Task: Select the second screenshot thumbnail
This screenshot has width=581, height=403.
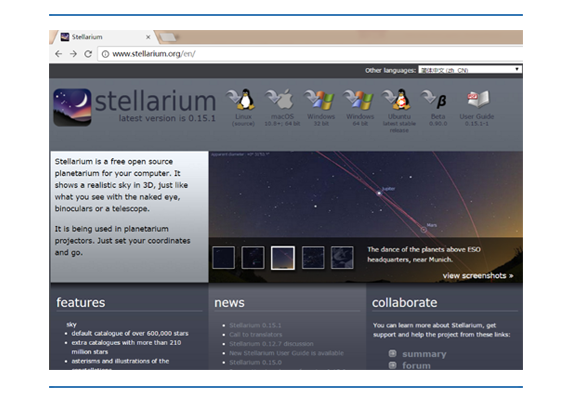Action: (x=253, y=257)
